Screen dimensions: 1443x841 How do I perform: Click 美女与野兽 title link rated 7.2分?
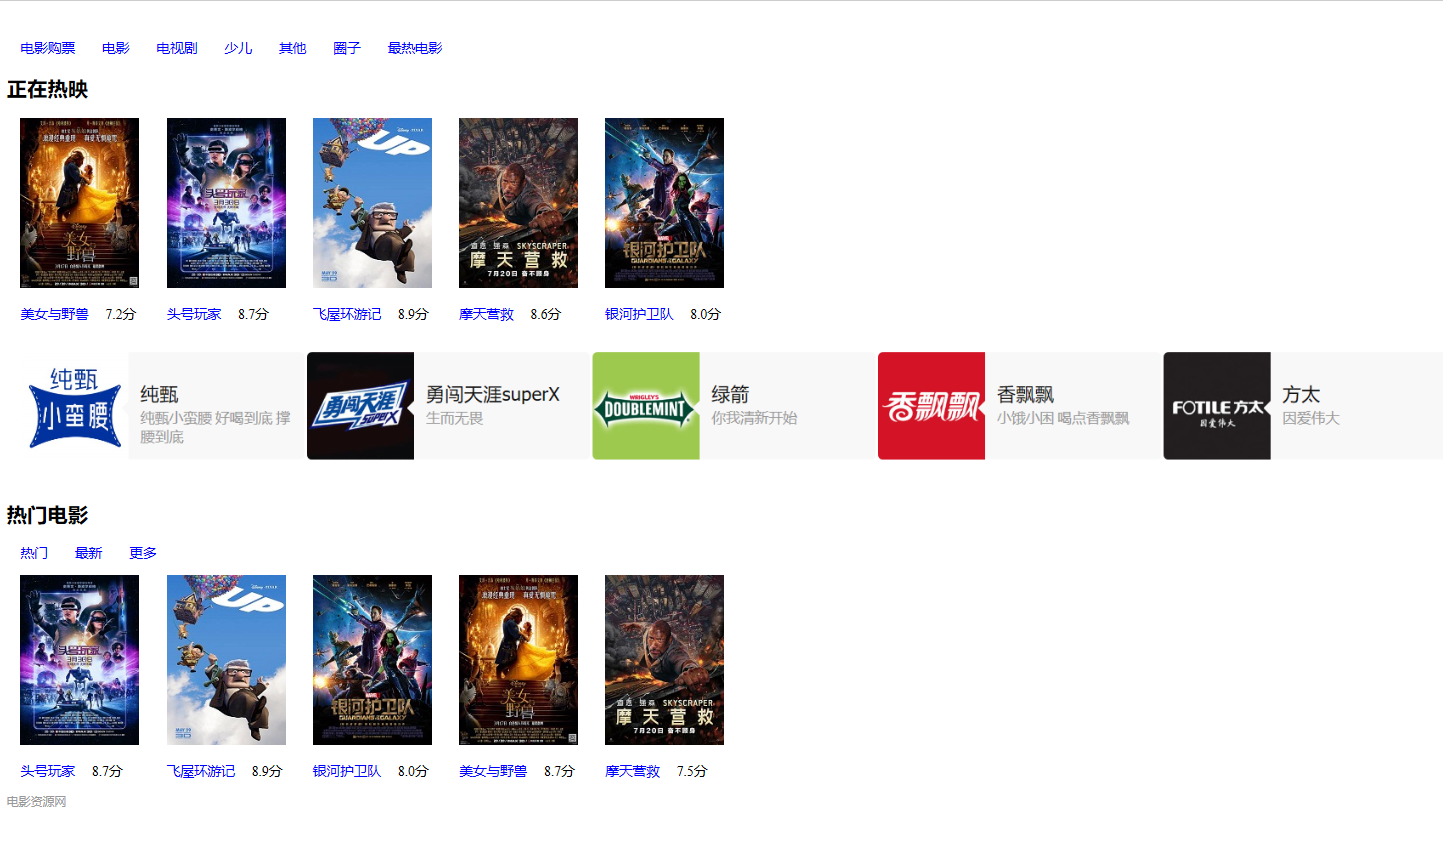[x=55, y=314]
